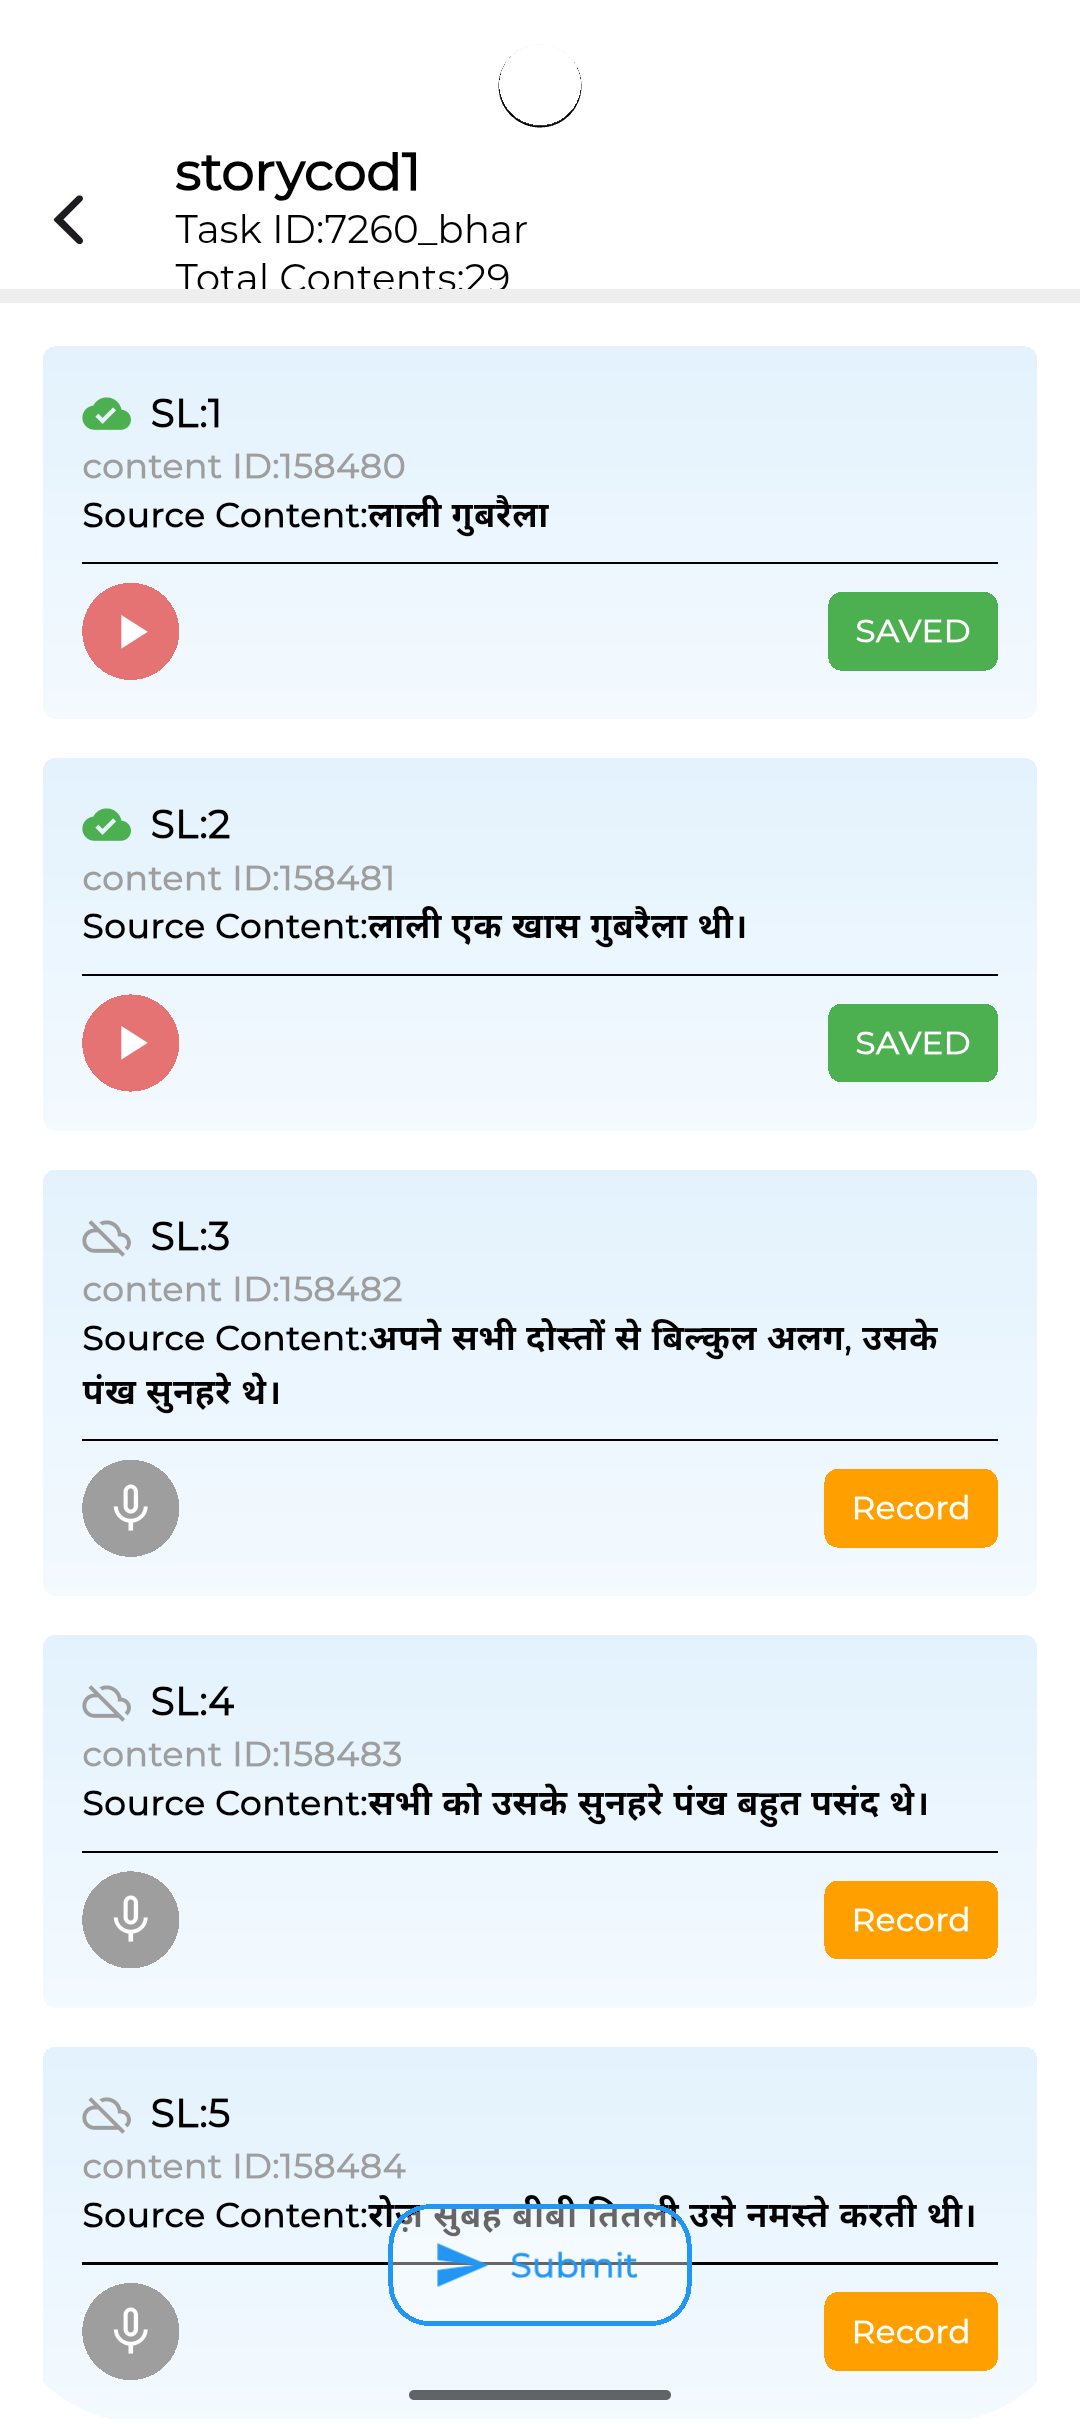This screenshot has height=2424, width=1080.
Task: Go back using the left chevron arrow
Action: click(69, 220)
